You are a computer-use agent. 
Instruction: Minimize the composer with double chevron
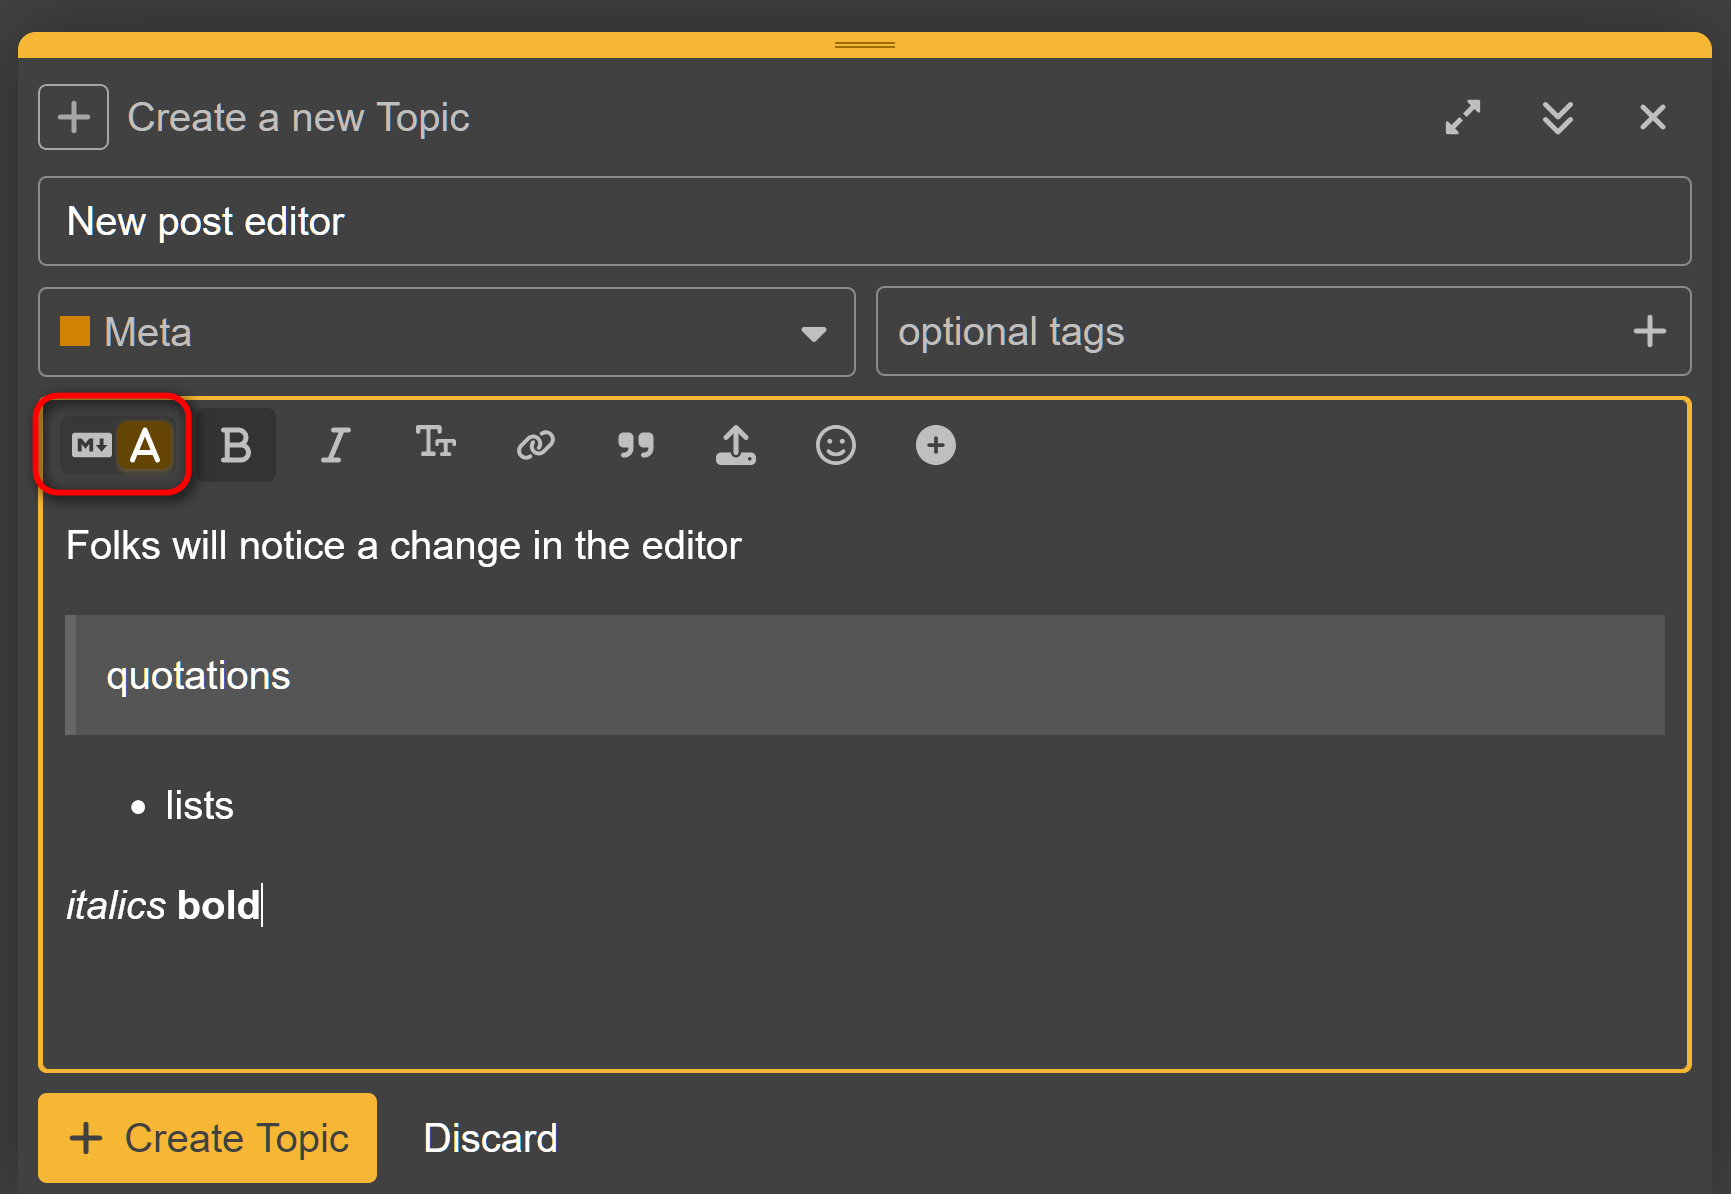pos(1558,117)
